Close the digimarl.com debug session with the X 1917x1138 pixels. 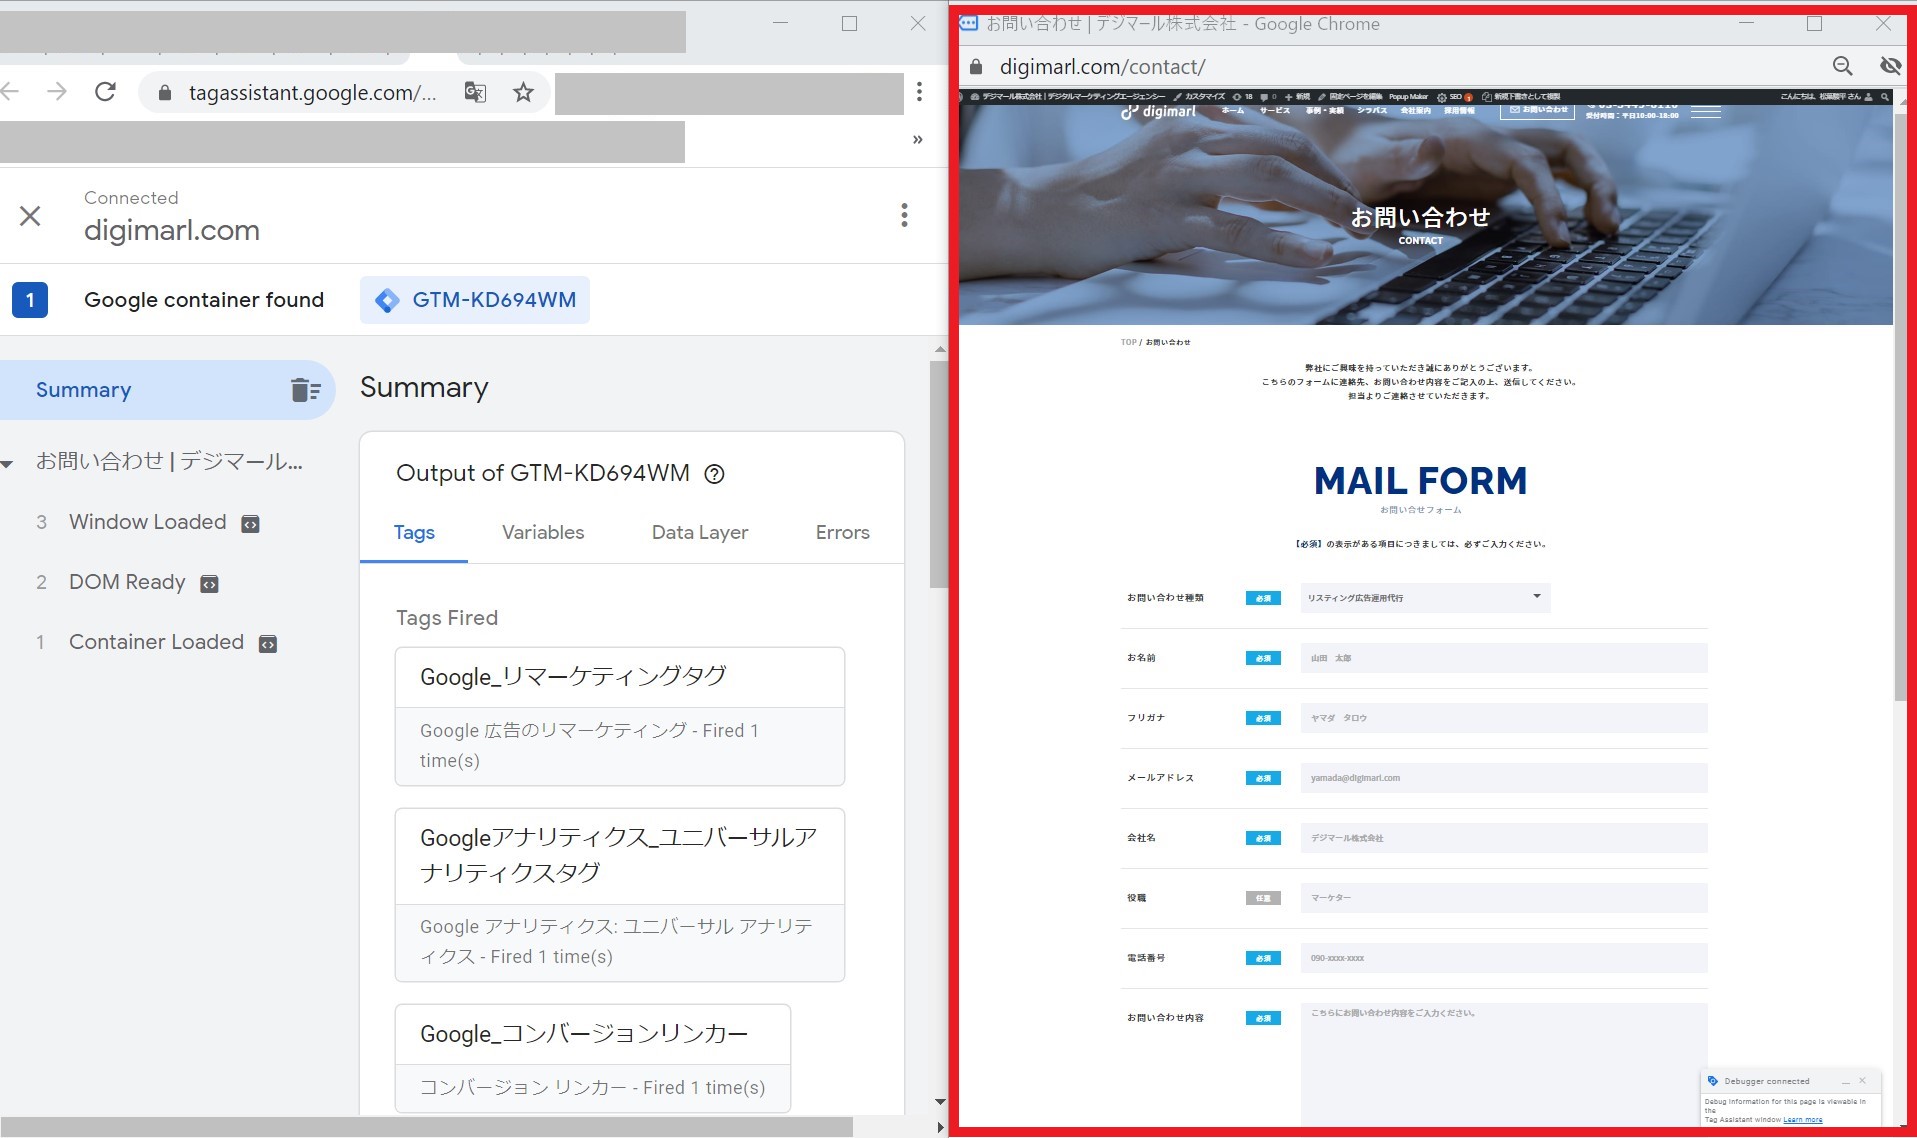point(30,216)
